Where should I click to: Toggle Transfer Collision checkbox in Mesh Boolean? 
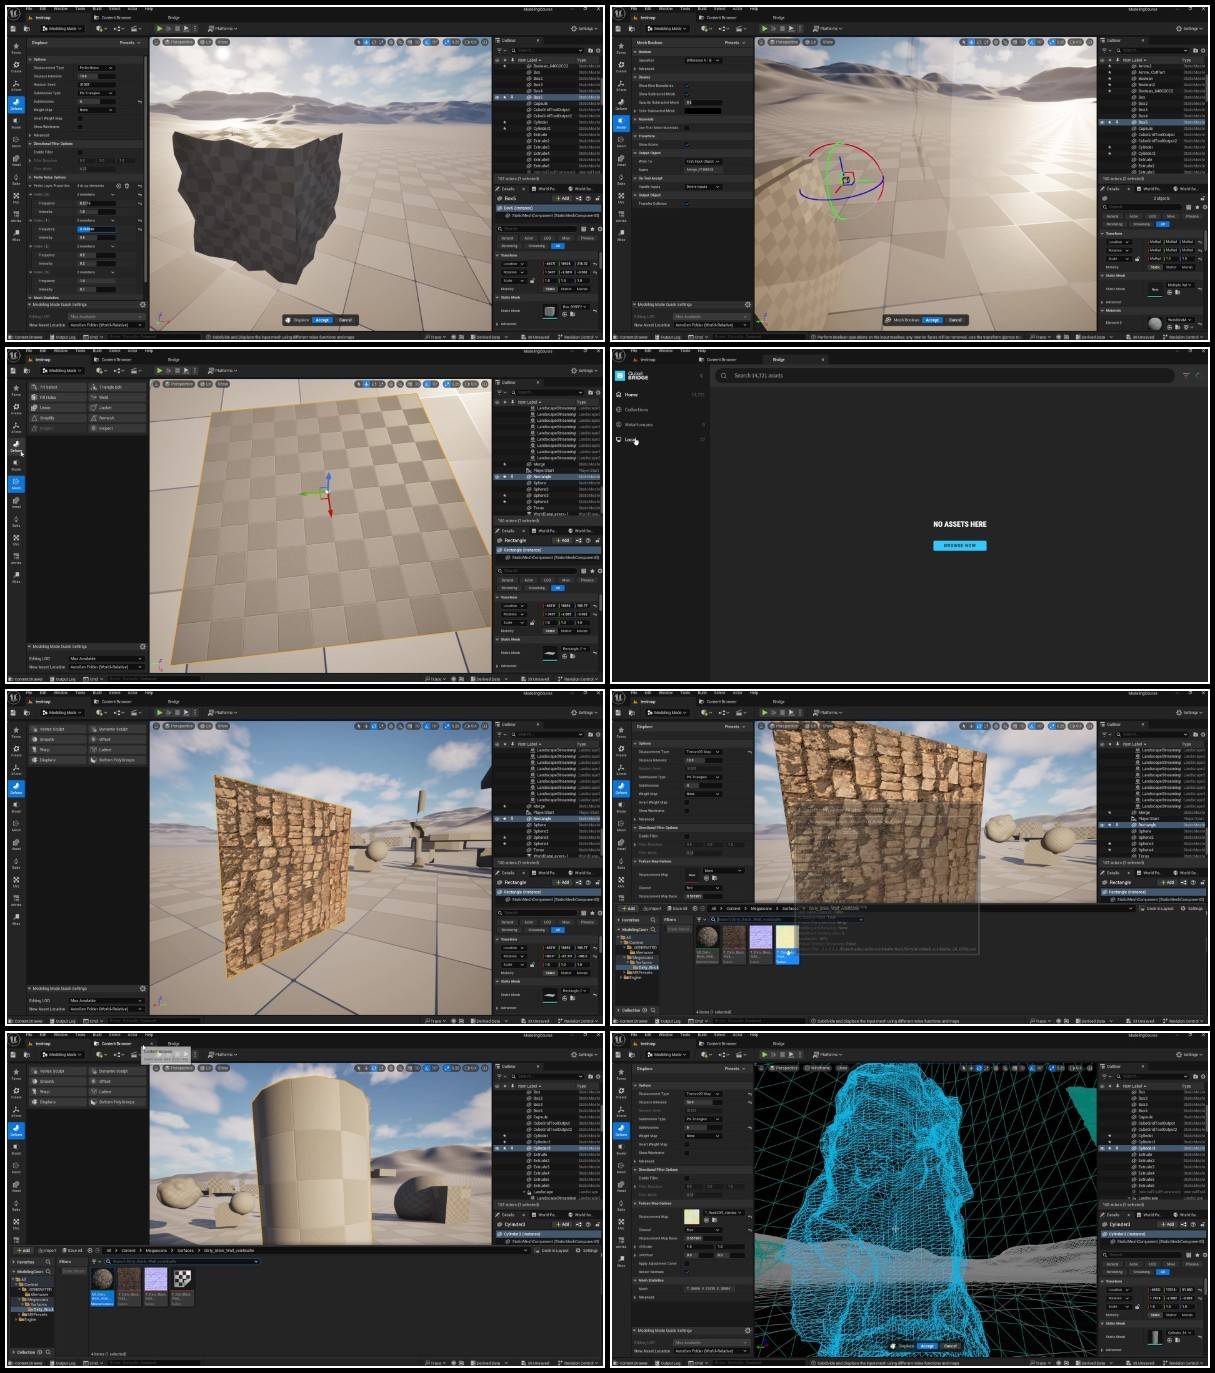tap(687, 203)
